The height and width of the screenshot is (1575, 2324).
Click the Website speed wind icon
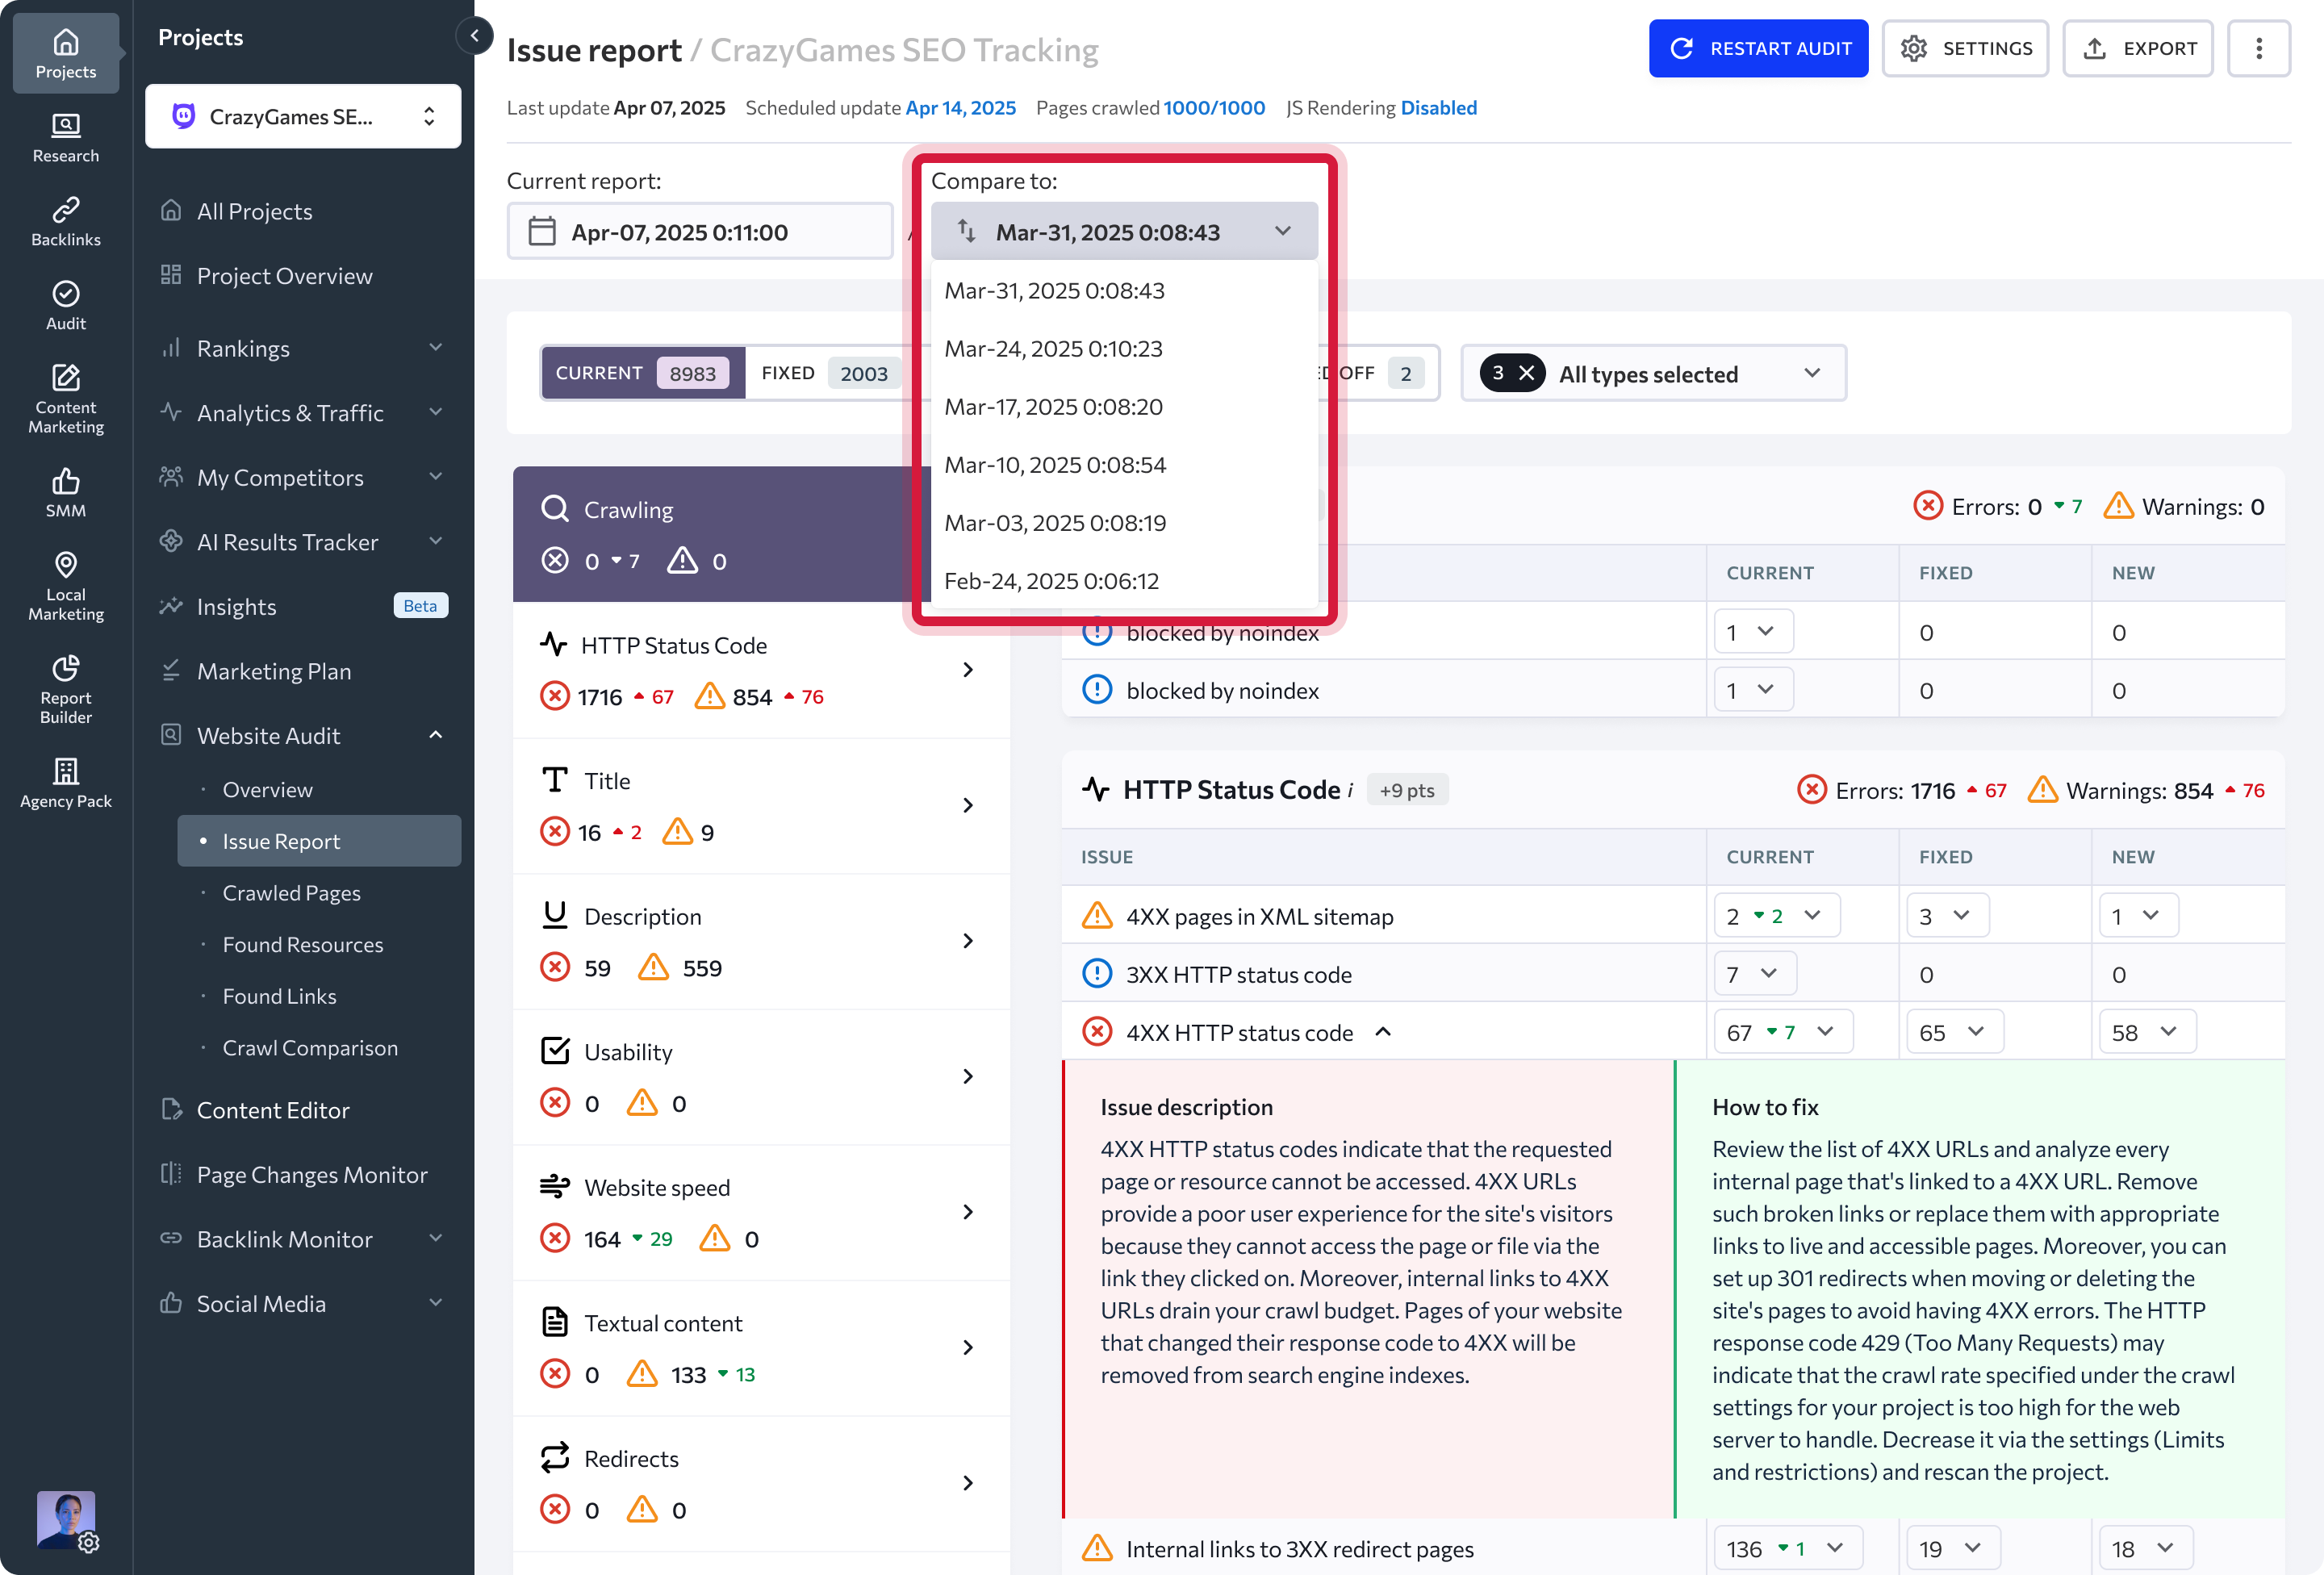pos(554,1187)
